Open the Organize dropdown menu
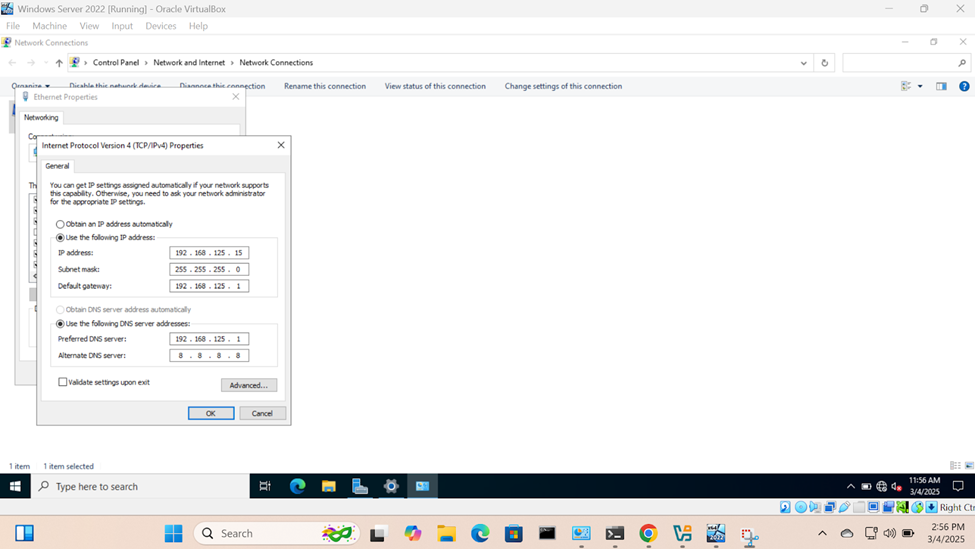The image size is (975, 549). (x=30, y=86)
